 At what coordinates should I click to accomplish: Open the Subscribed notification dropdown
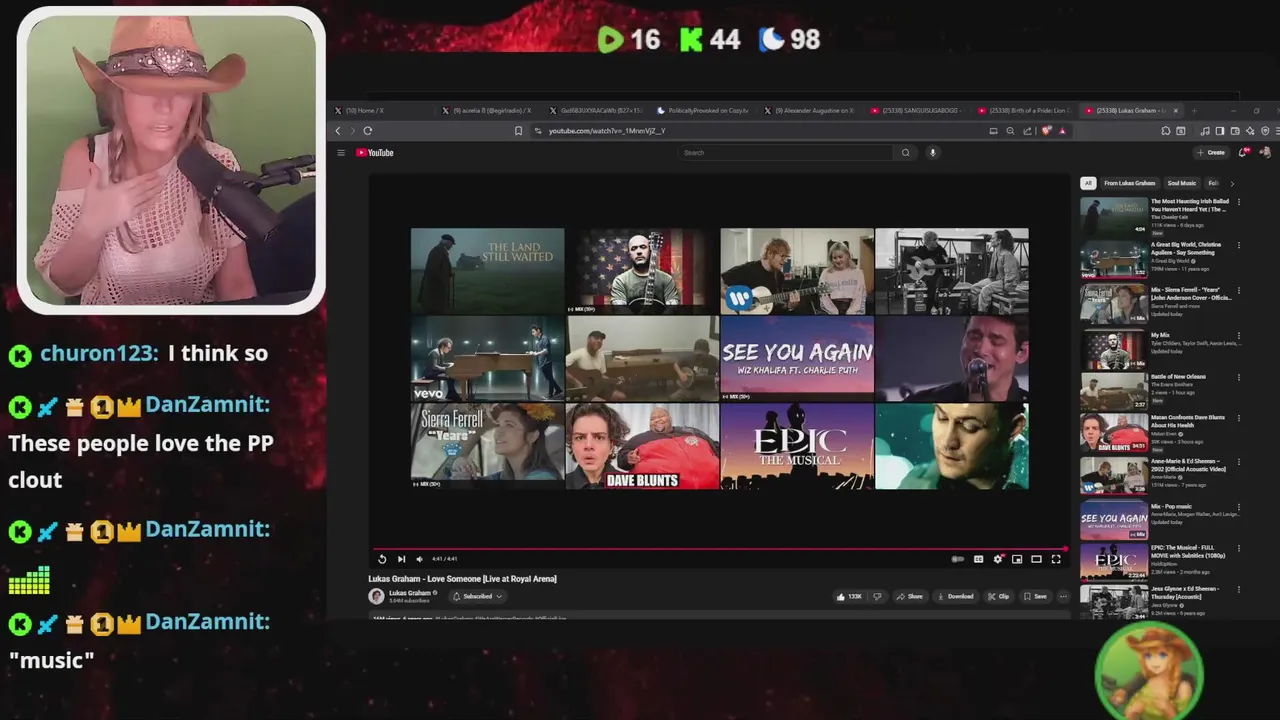tap(477, 596)
